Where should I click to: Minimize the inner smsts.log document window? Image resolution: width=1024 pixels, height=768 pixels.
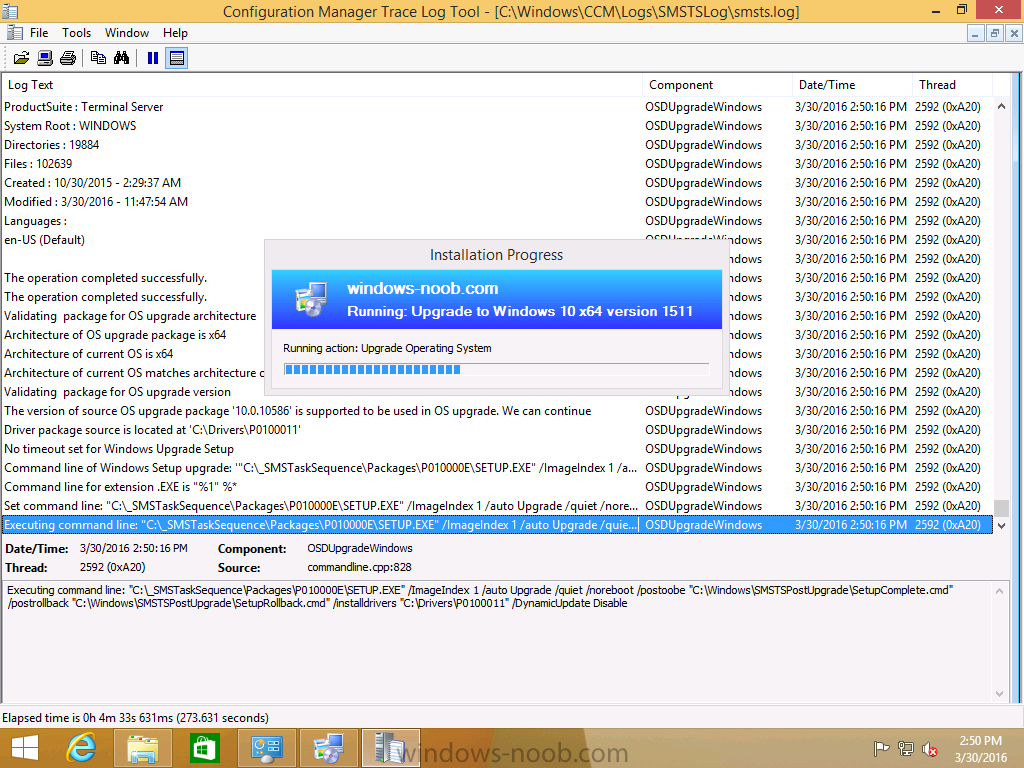click(975, 33)
